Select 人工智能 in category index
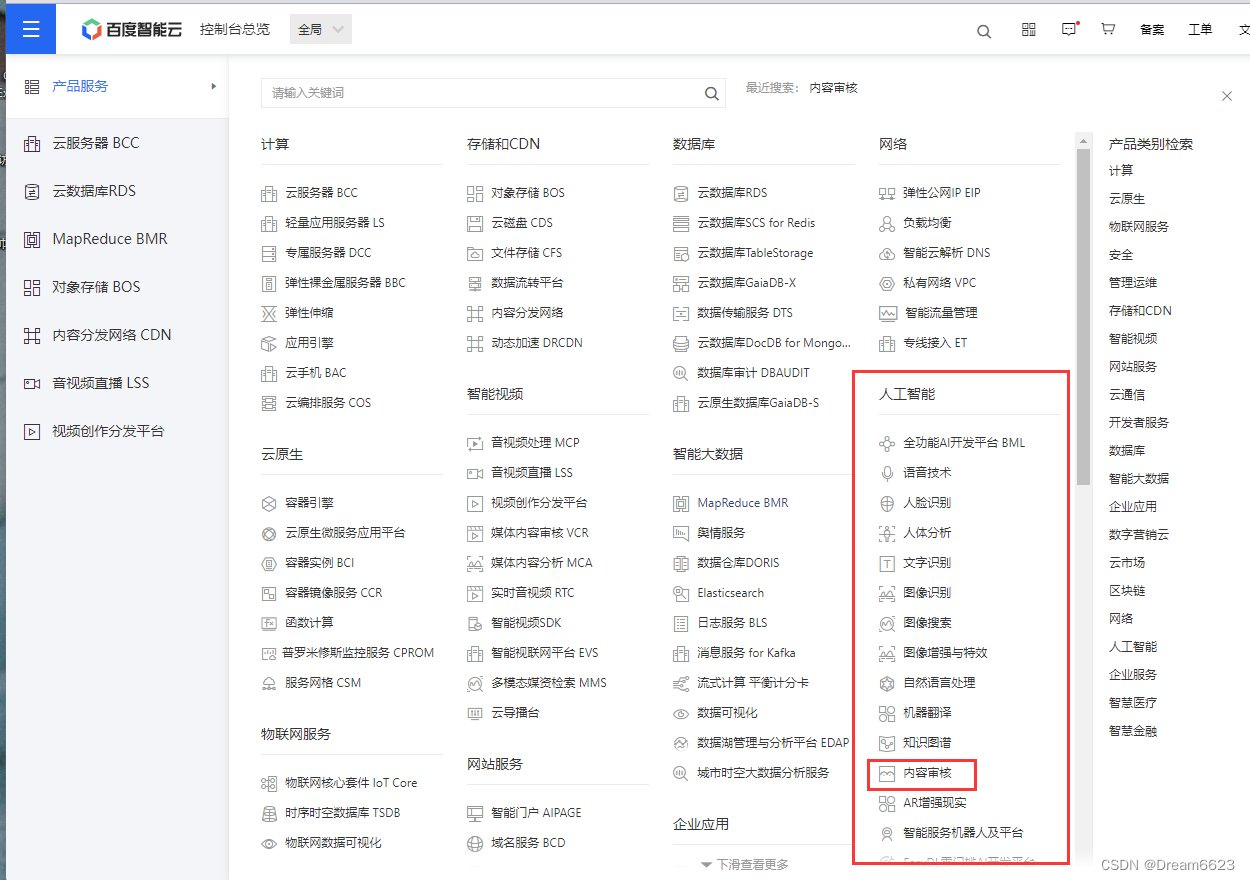 pos(1133,646)
